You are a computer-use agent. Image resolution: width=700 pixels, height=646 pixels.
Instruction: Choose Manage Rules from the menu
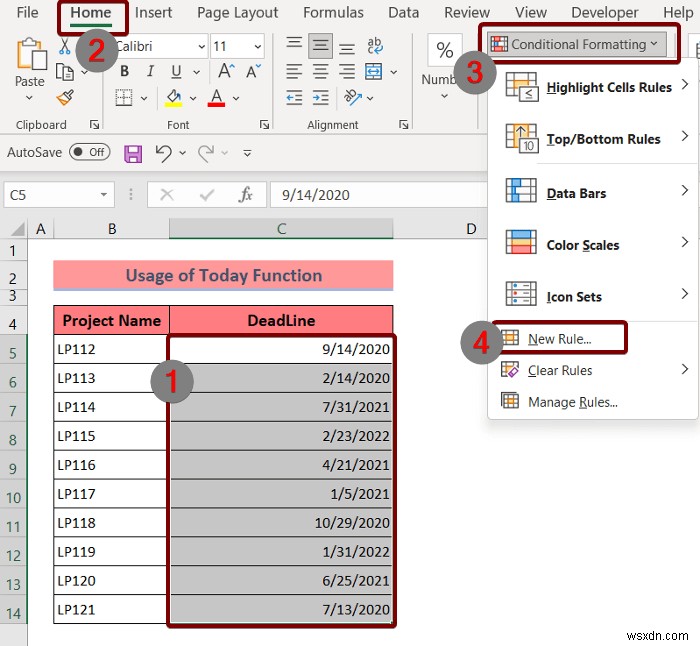click(x=594, y=402)
